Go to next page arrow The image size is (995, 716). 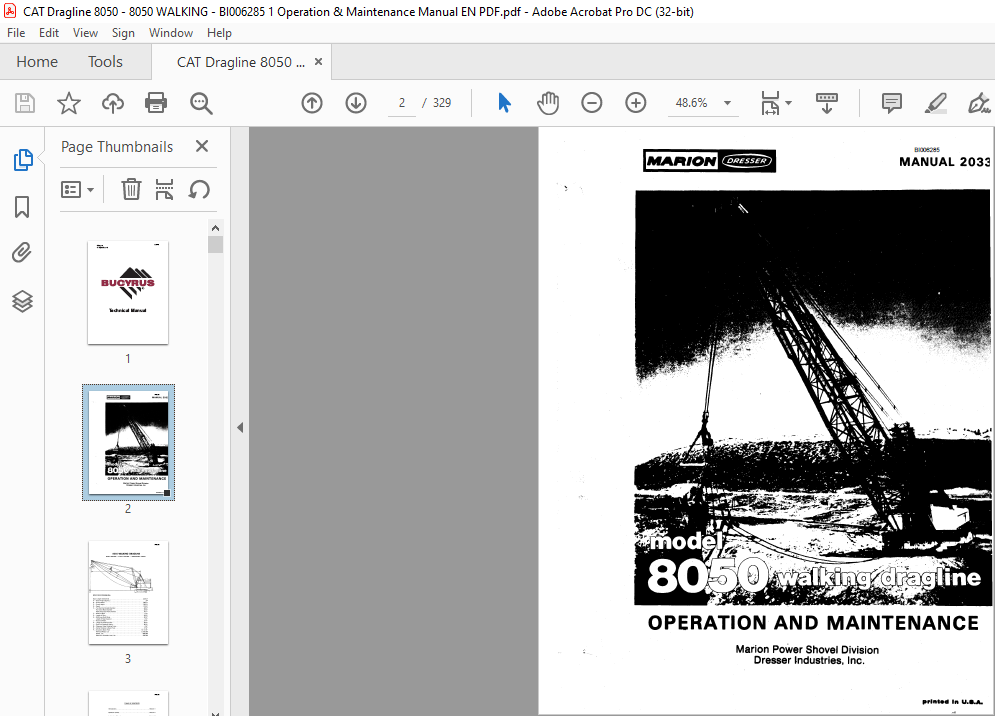point(356,103)
